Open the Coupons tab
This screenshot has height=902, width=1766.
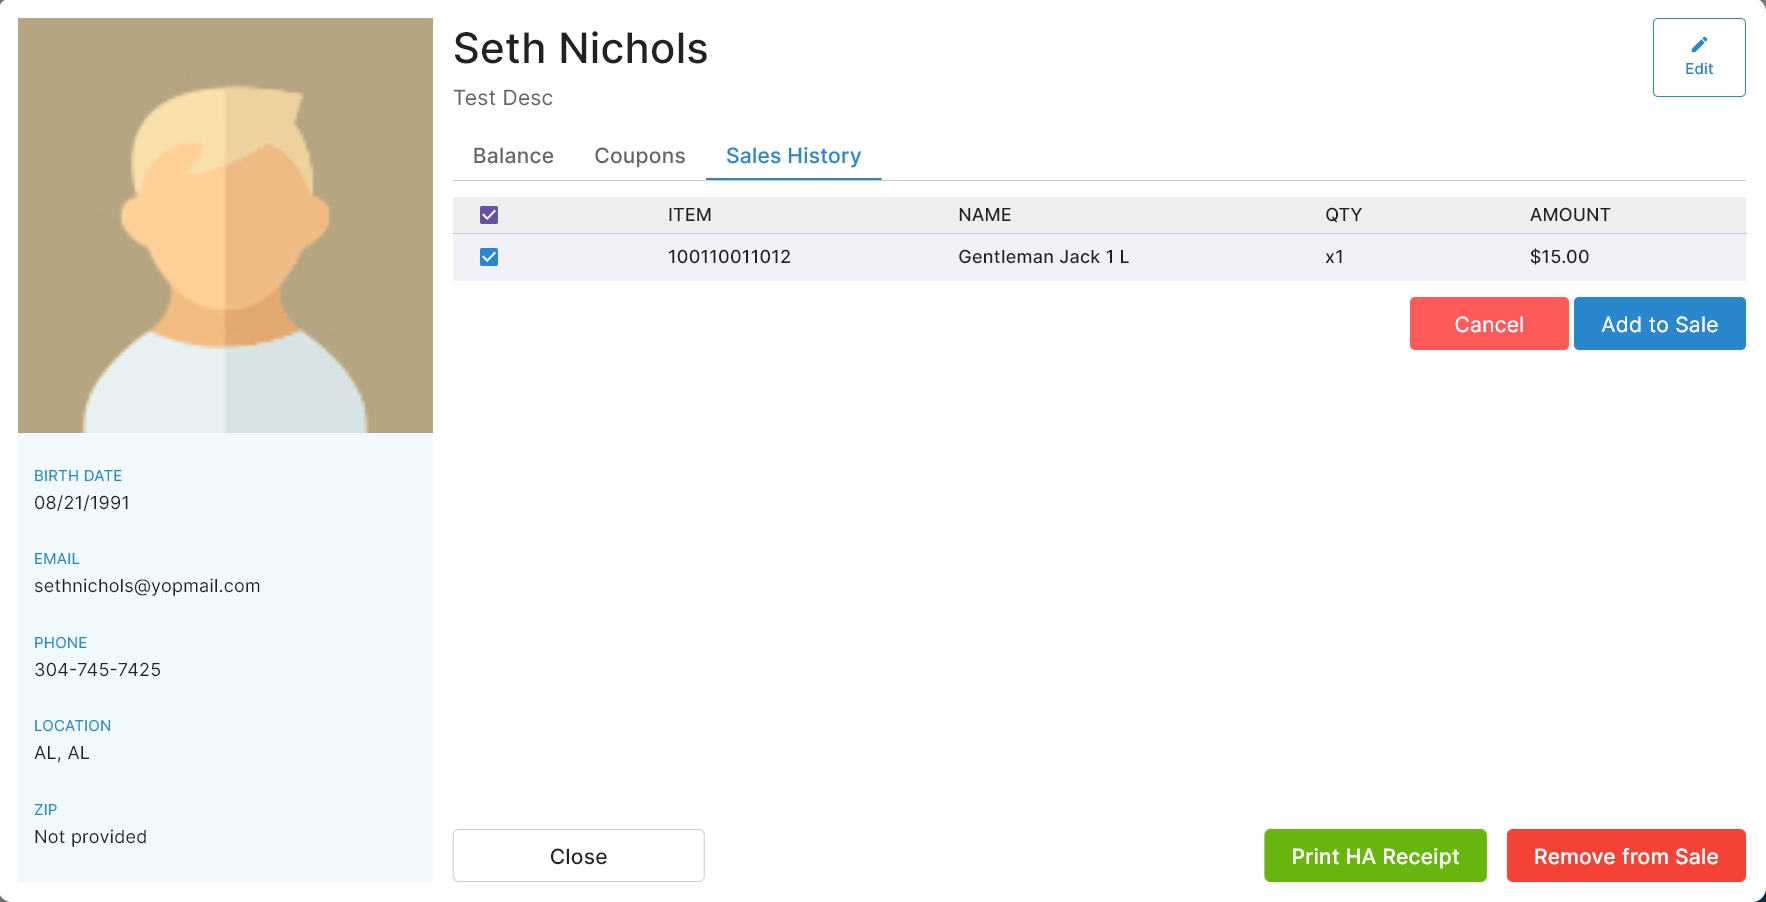tap(640, 156)
